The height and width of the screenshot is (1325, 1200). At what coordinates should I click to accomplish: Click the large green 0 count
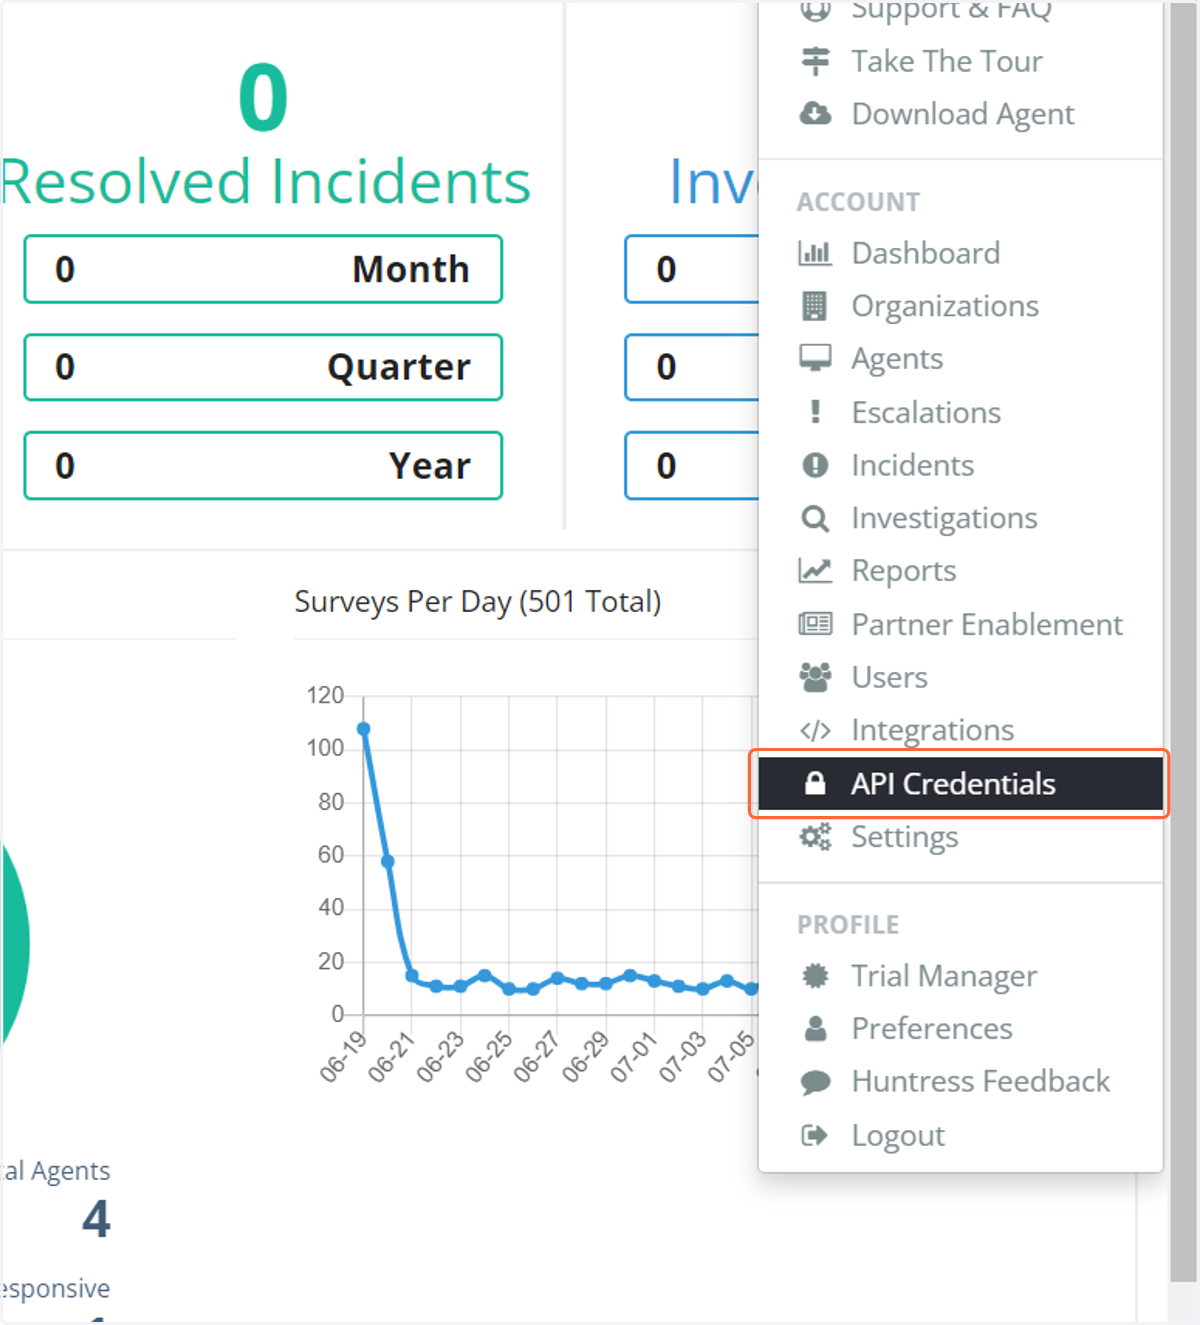click(263, 98)
